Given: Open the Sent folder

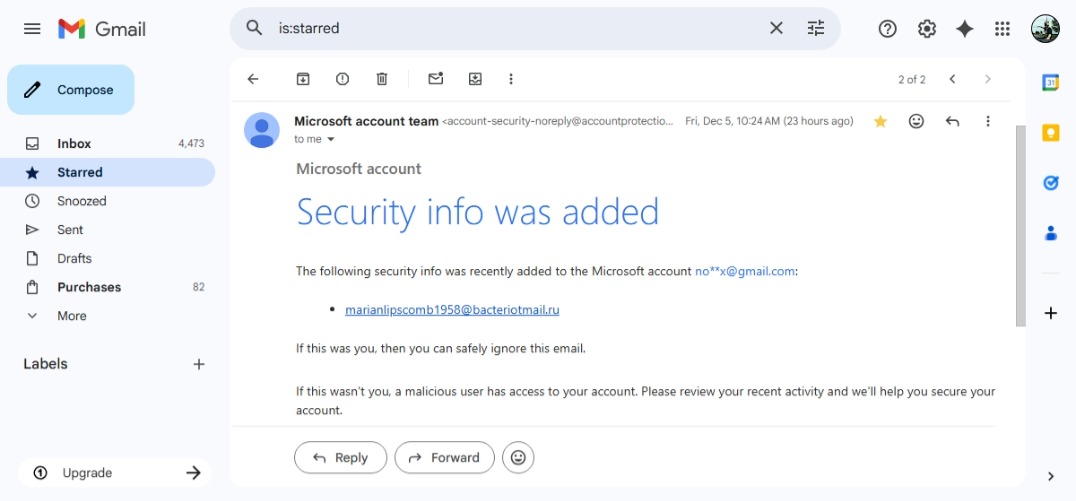Looking at the screenshot, I should coord(108,230).
